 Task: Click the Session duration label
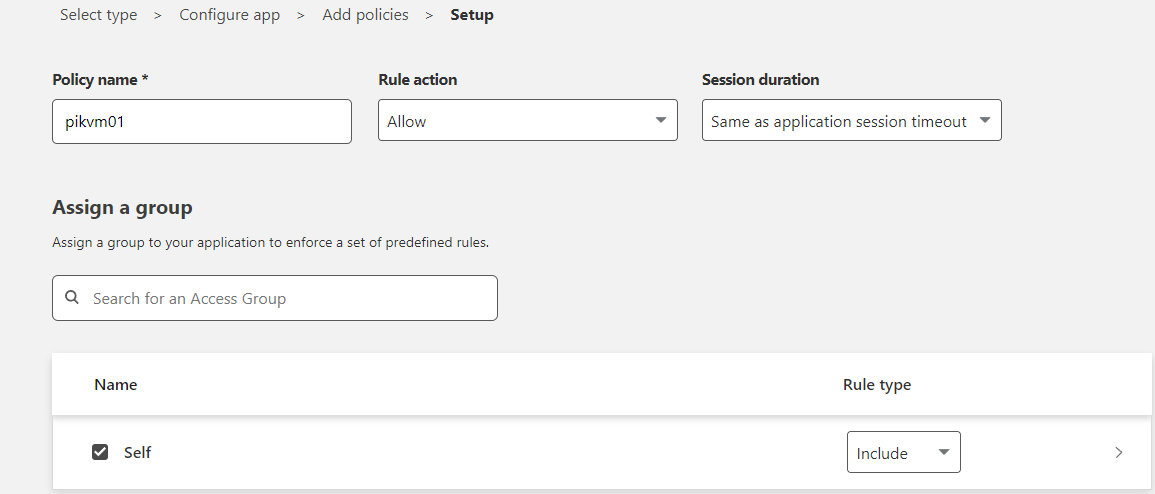point(760,80)
